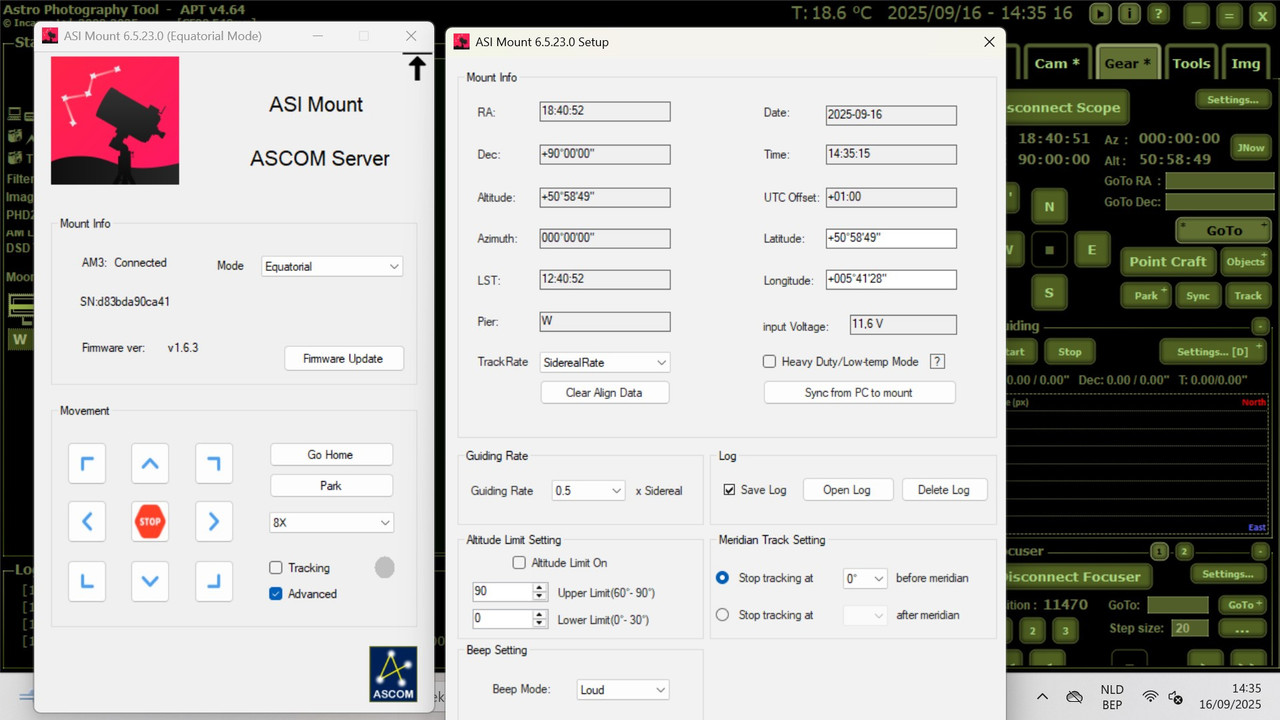Click the square stop button between APT directions
The height and width of the screenshot is (720, 1280).
tap(1049, 250)
